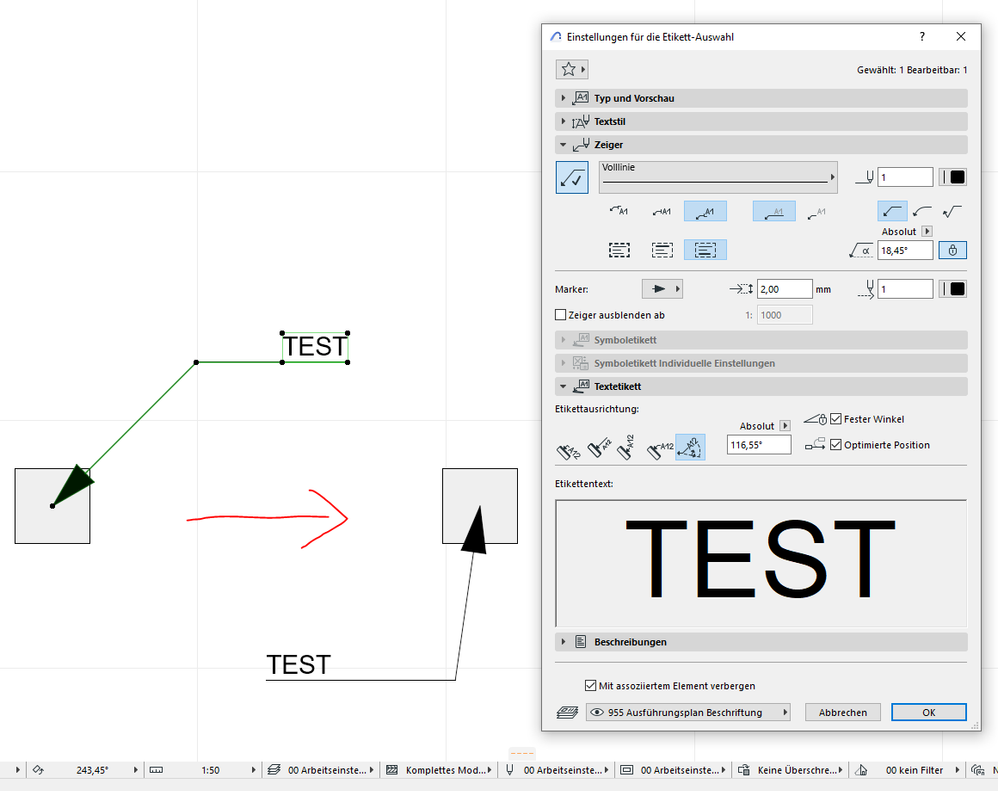Click the marker pen number field
Viewport: 998px width, 791px height.
click(x=905, y=289)
